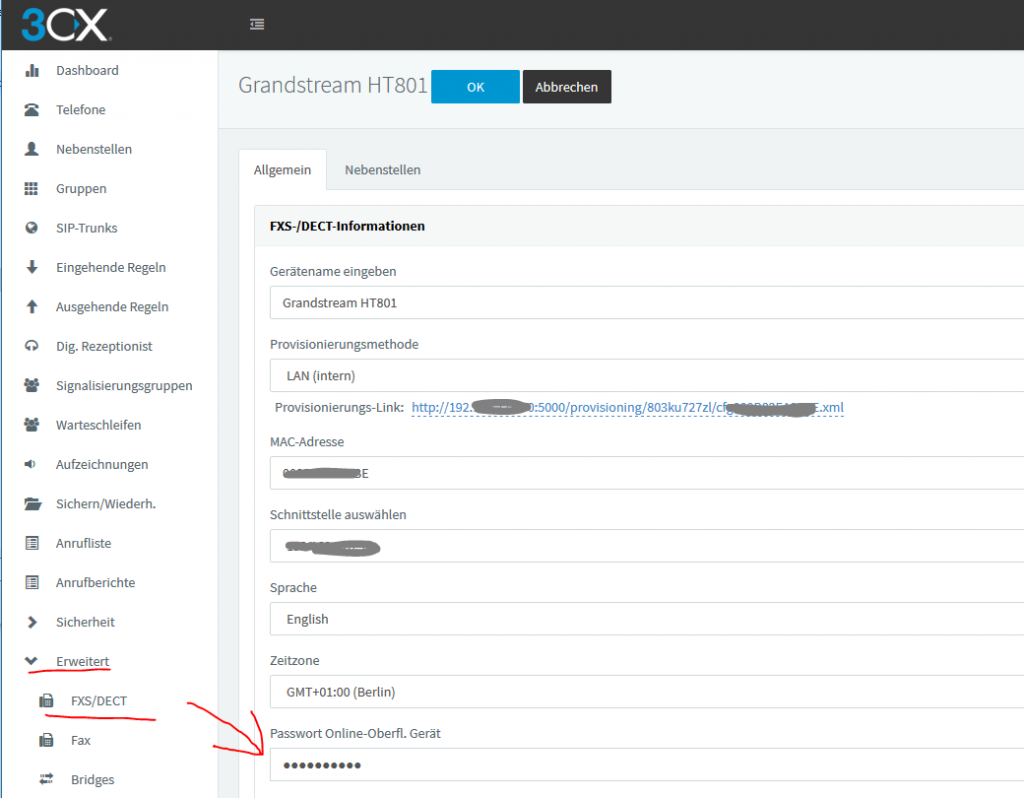Open Aufzeichnungen menu entry

(x=102, y=464)
